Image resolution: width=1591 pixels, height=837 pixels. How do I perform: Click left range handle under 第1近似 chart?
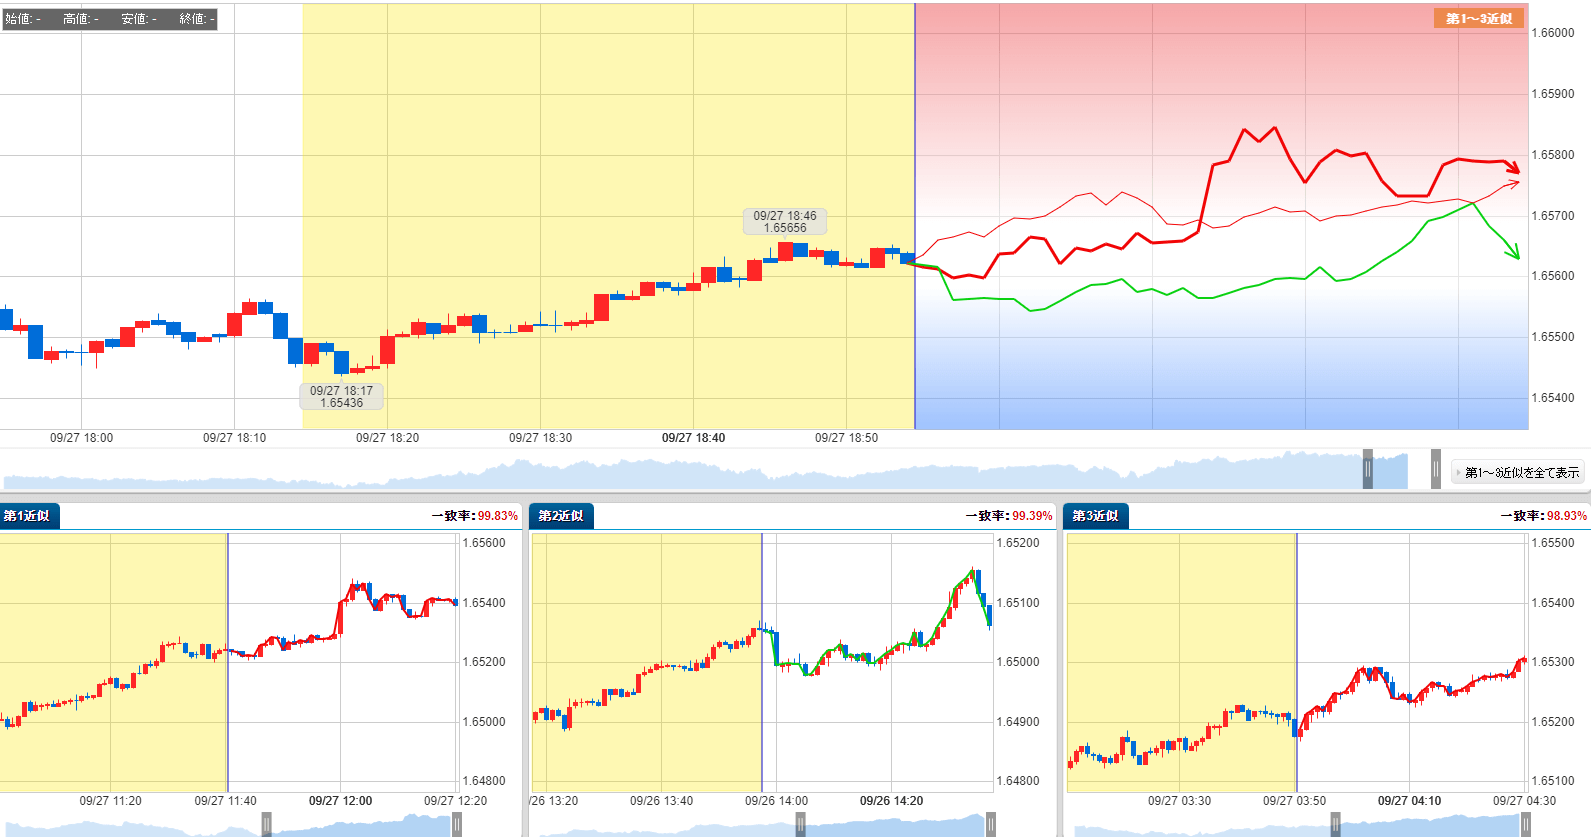click(x=267, y=825)
